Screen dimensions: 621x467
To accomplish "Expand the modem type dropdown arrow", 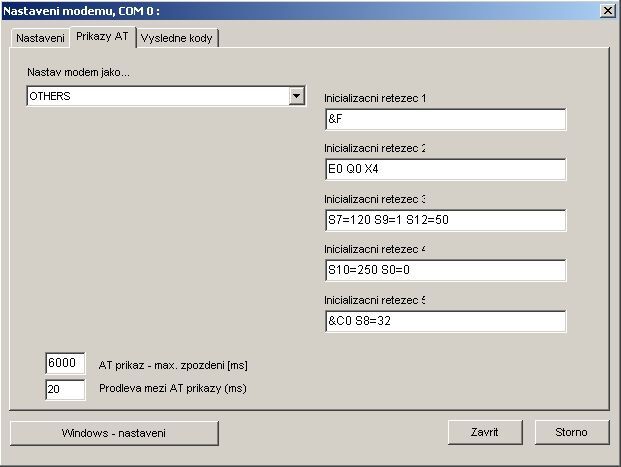I will click(296, 96).
